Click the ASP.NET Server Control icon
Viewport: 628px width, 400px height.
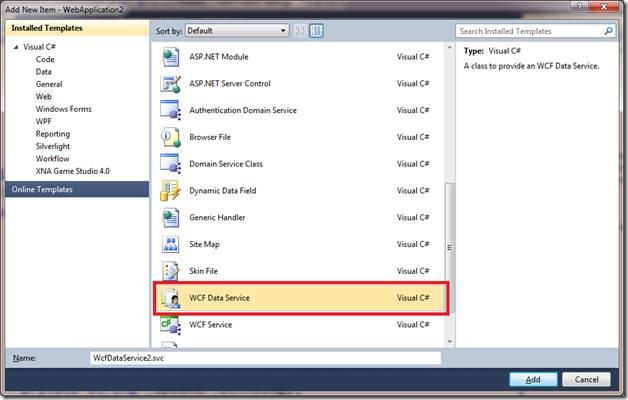(169, 84)
